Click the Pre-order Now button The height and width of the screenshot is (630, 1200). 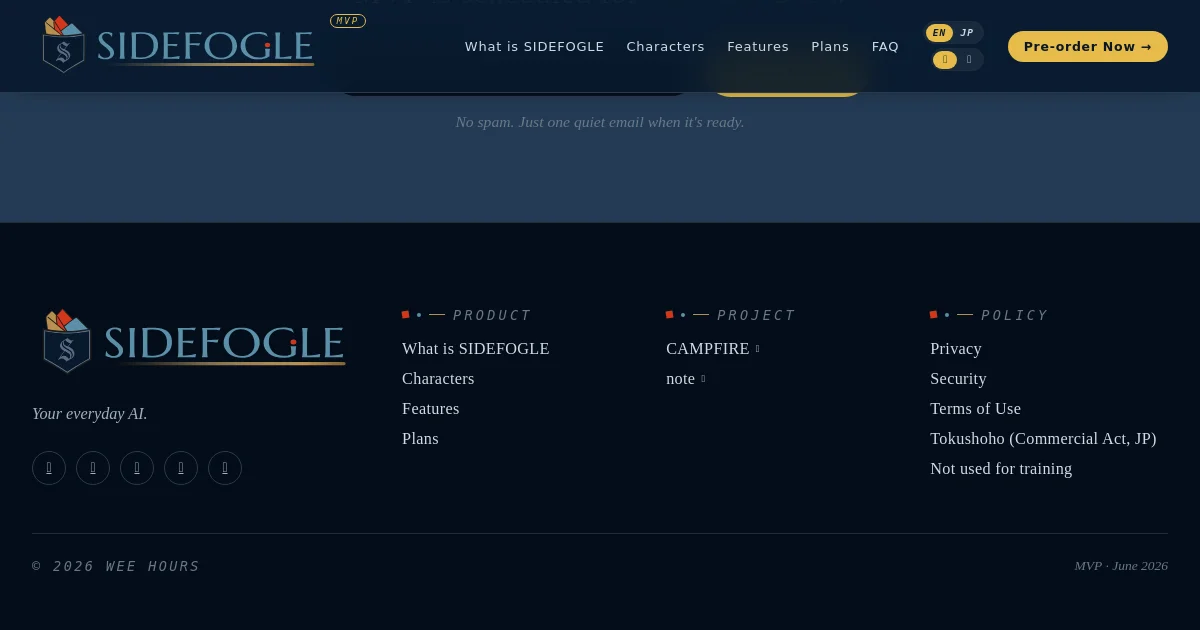tap(1088, 47)
